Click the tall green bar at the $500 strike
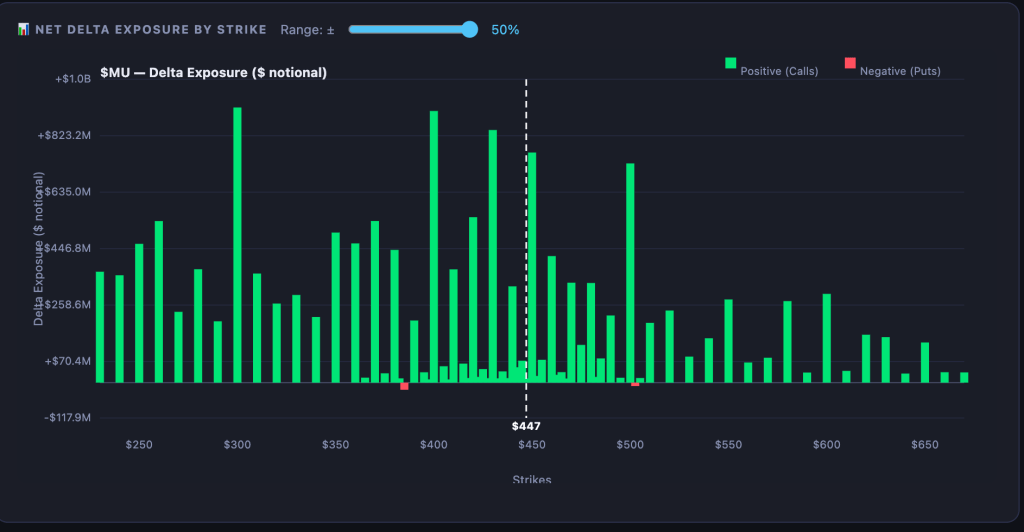This screenshot has width=1024, height=532. 630,270
